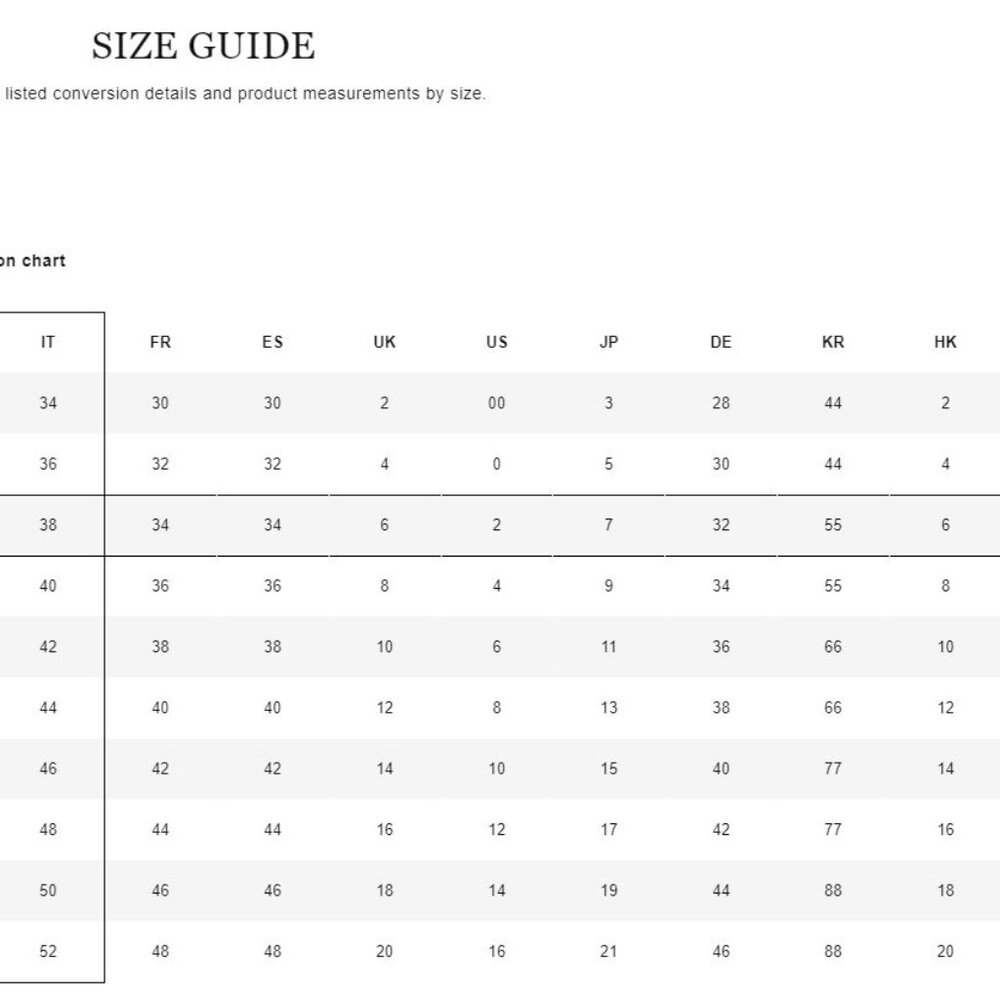Select the HK column header

pyautogui.click(x=945, y=342)
